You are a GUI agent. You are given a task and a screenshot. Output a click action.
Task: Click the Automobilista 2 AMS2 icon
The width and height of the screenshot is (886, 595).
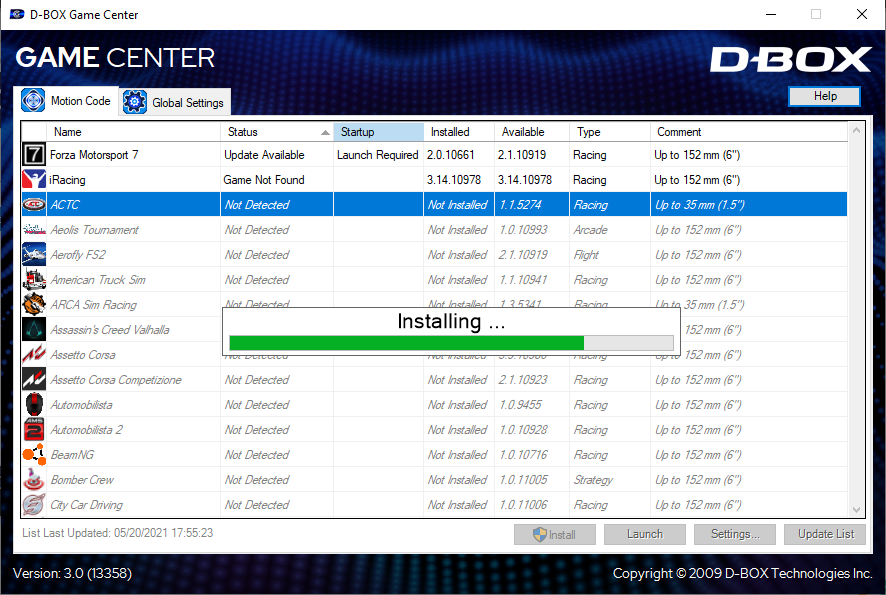click(x=34, y=429)
